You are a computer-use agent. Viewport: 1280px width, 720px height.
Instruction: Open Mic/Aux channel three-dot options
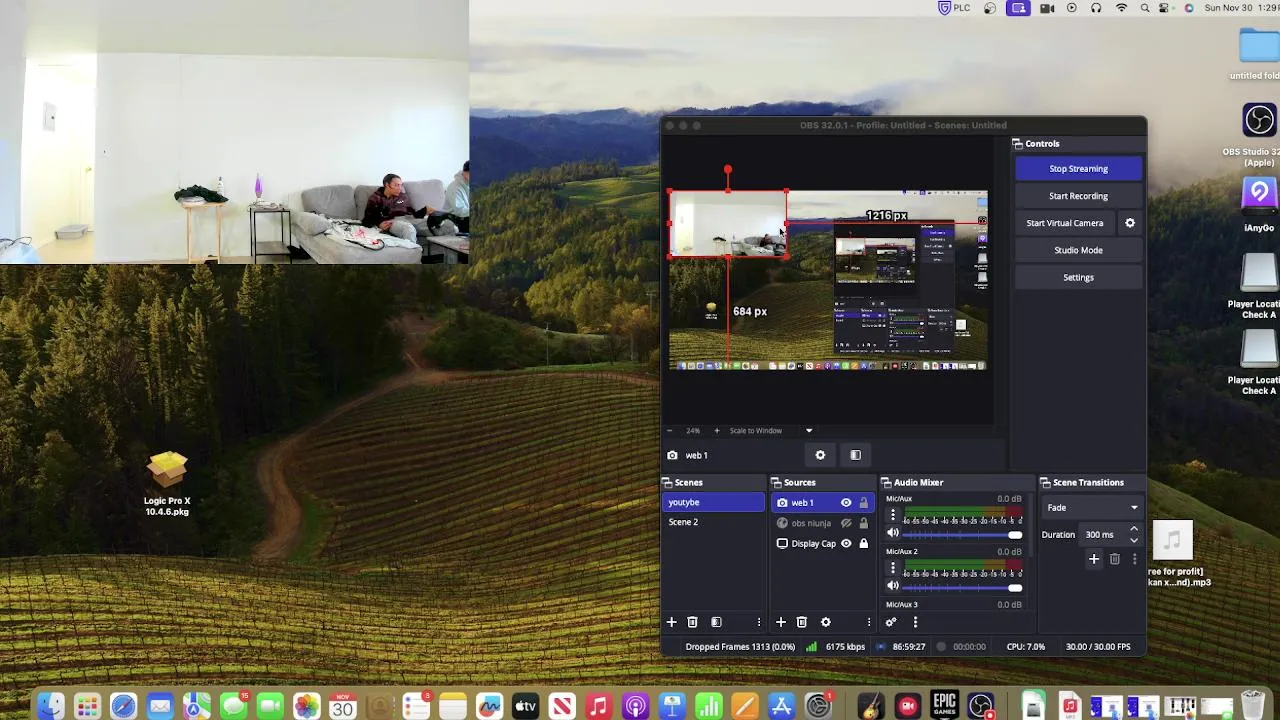(x=893, y=515)
